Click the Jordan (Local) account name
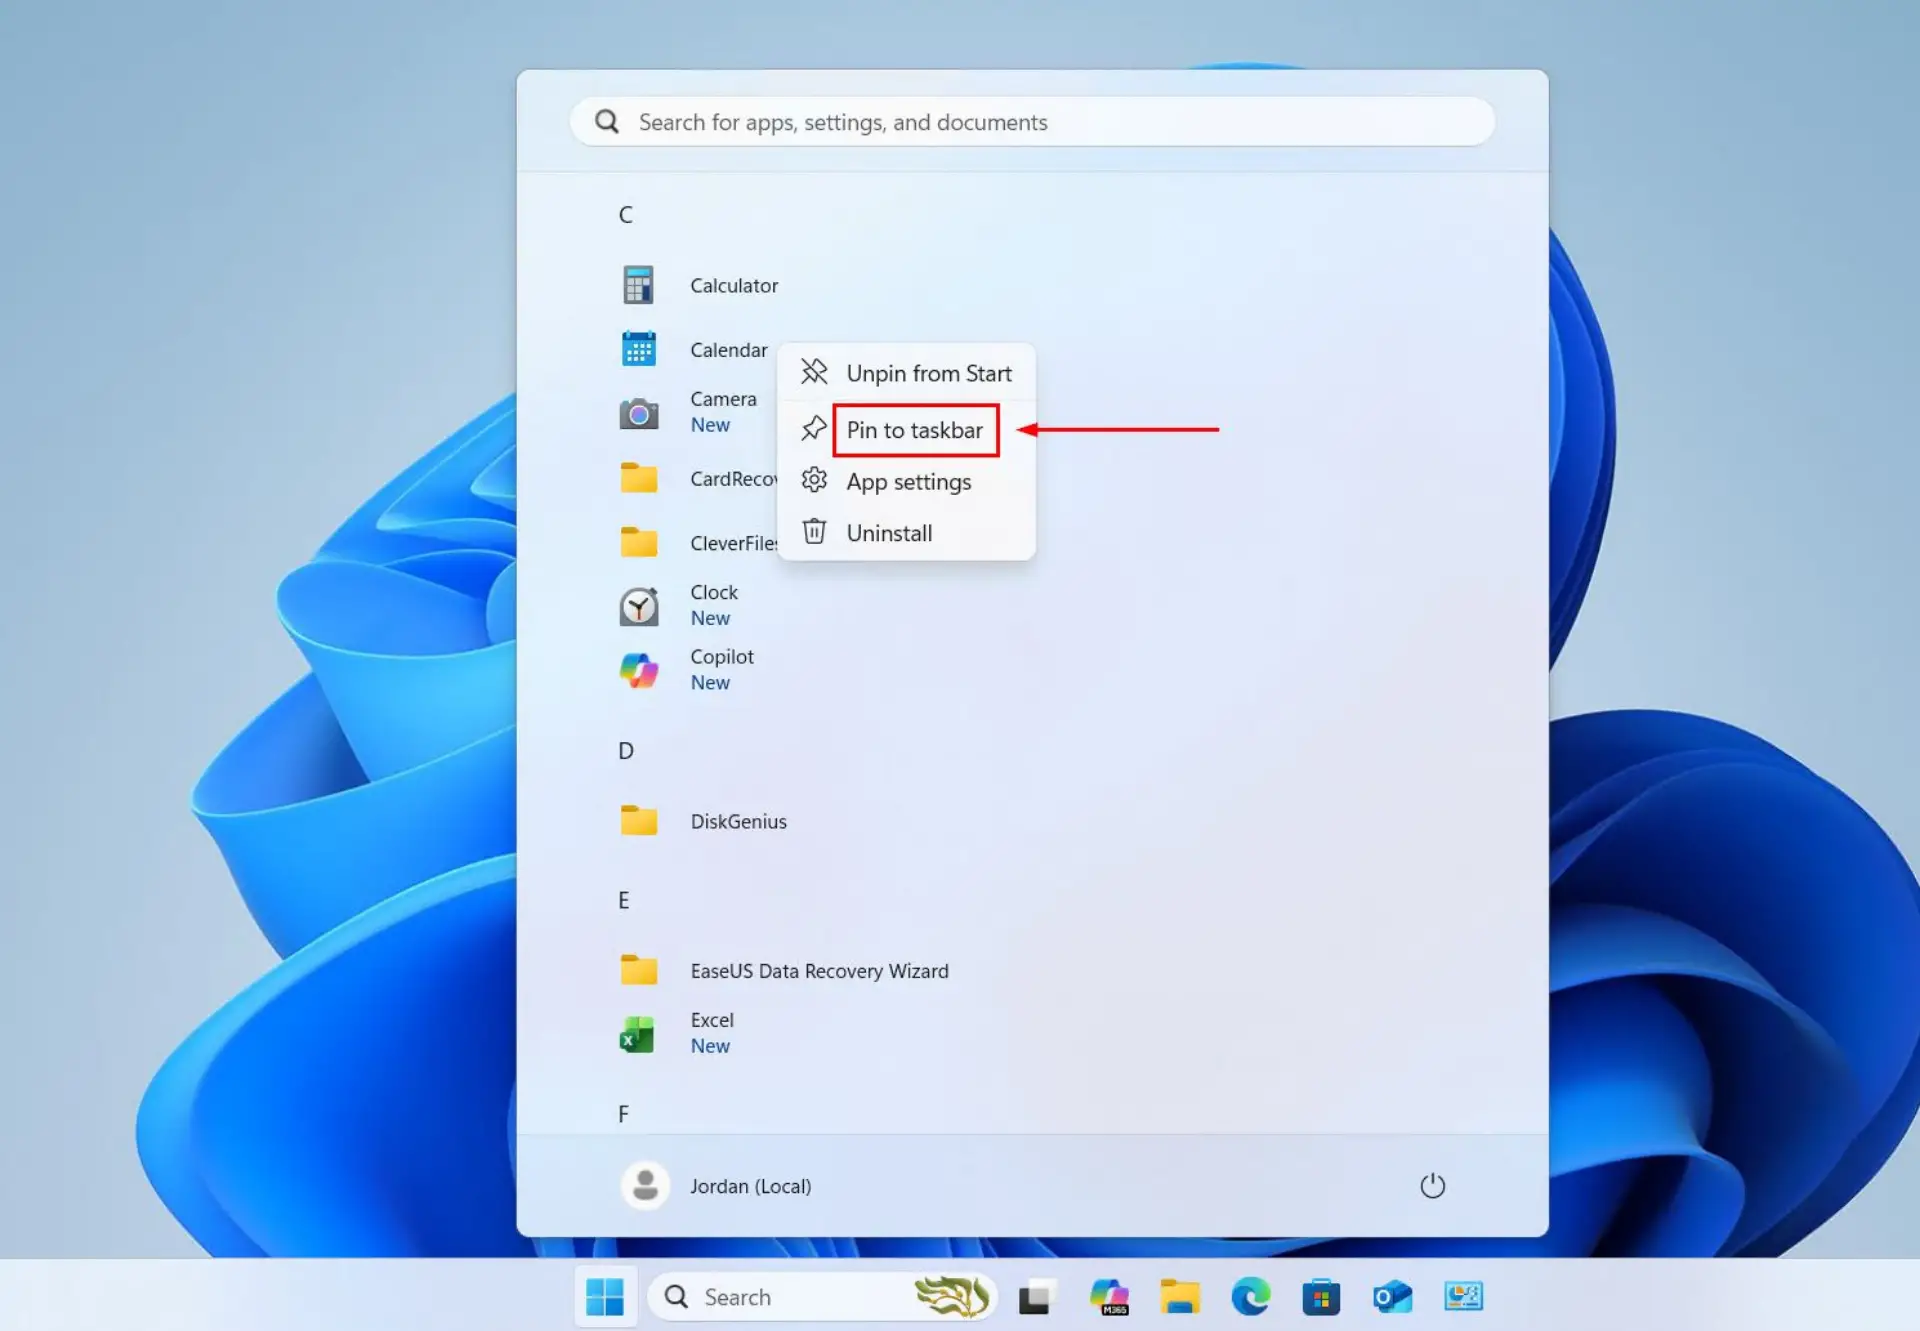The width and height of the screenshot is (1920, 1331). point(750,1186)
